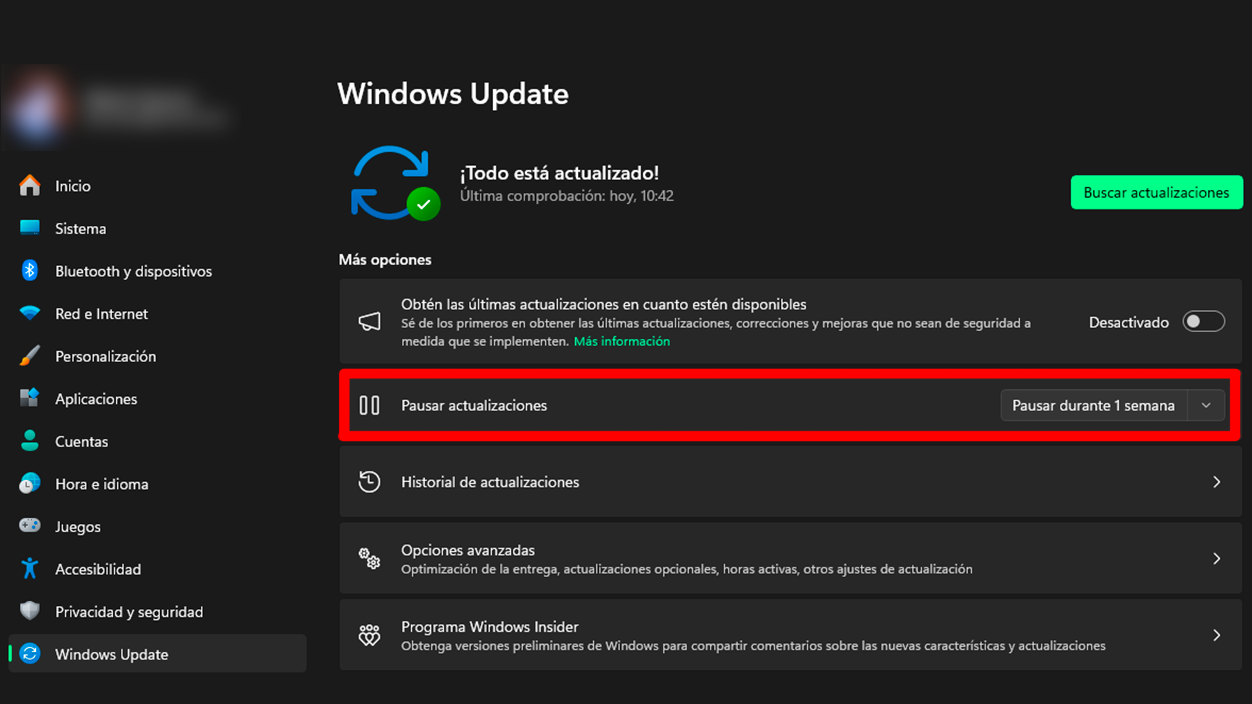
Task: Click the Pausar actualizaciones pause icon
Action: (x=370, y=405)
